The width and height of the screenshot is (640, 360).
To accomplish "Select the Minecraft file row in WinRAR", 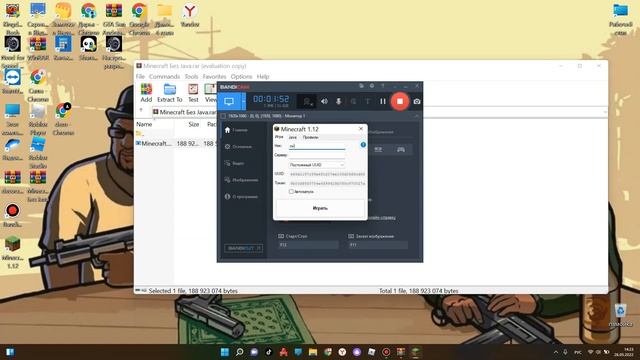I will [x=177, y=144].
